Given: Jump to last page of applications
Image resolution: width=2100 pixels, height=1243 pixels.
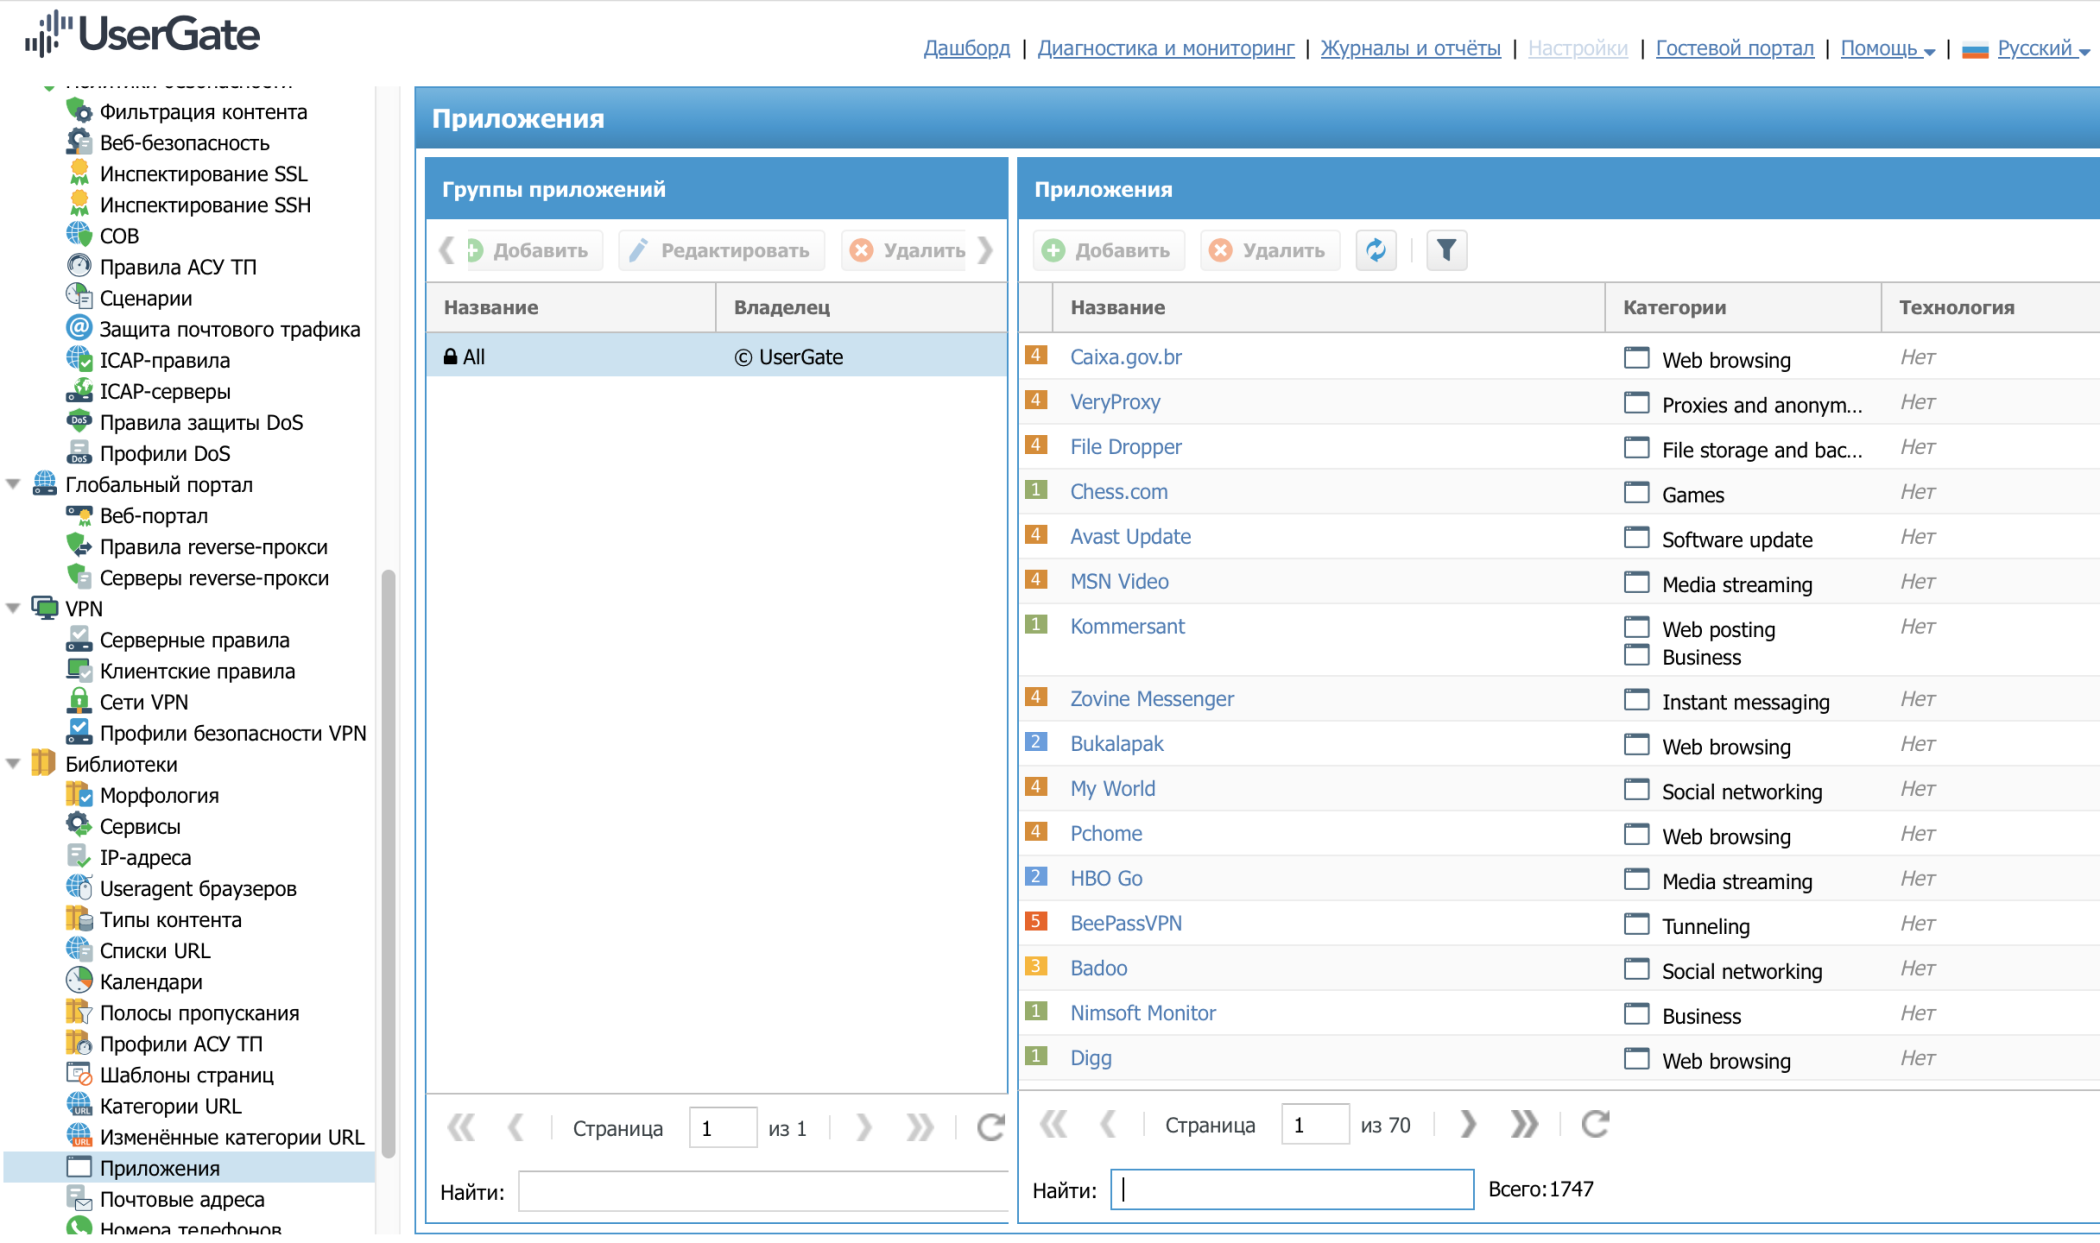Looking at the screenshot, I should [1524, 1125].
